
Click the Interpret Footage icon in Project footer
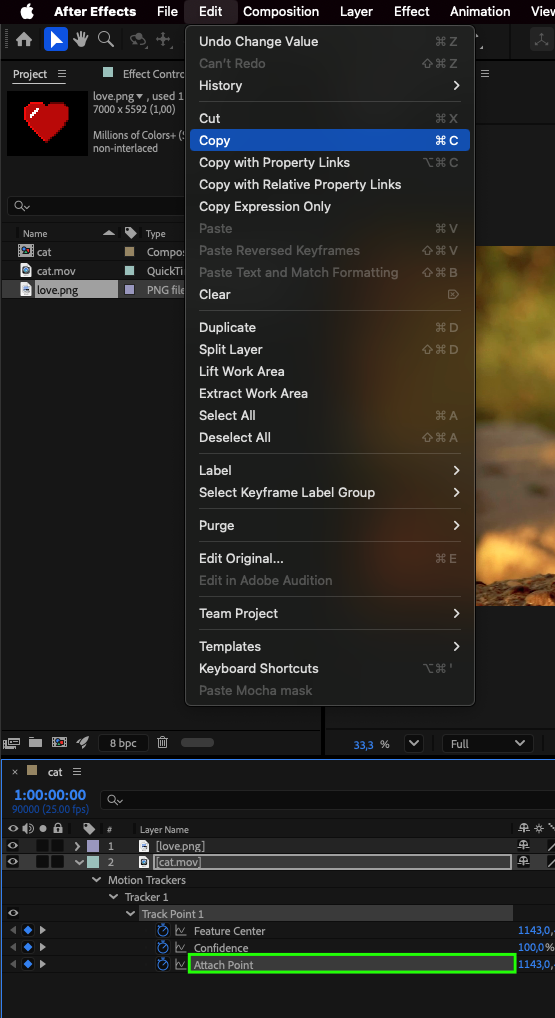12,743
